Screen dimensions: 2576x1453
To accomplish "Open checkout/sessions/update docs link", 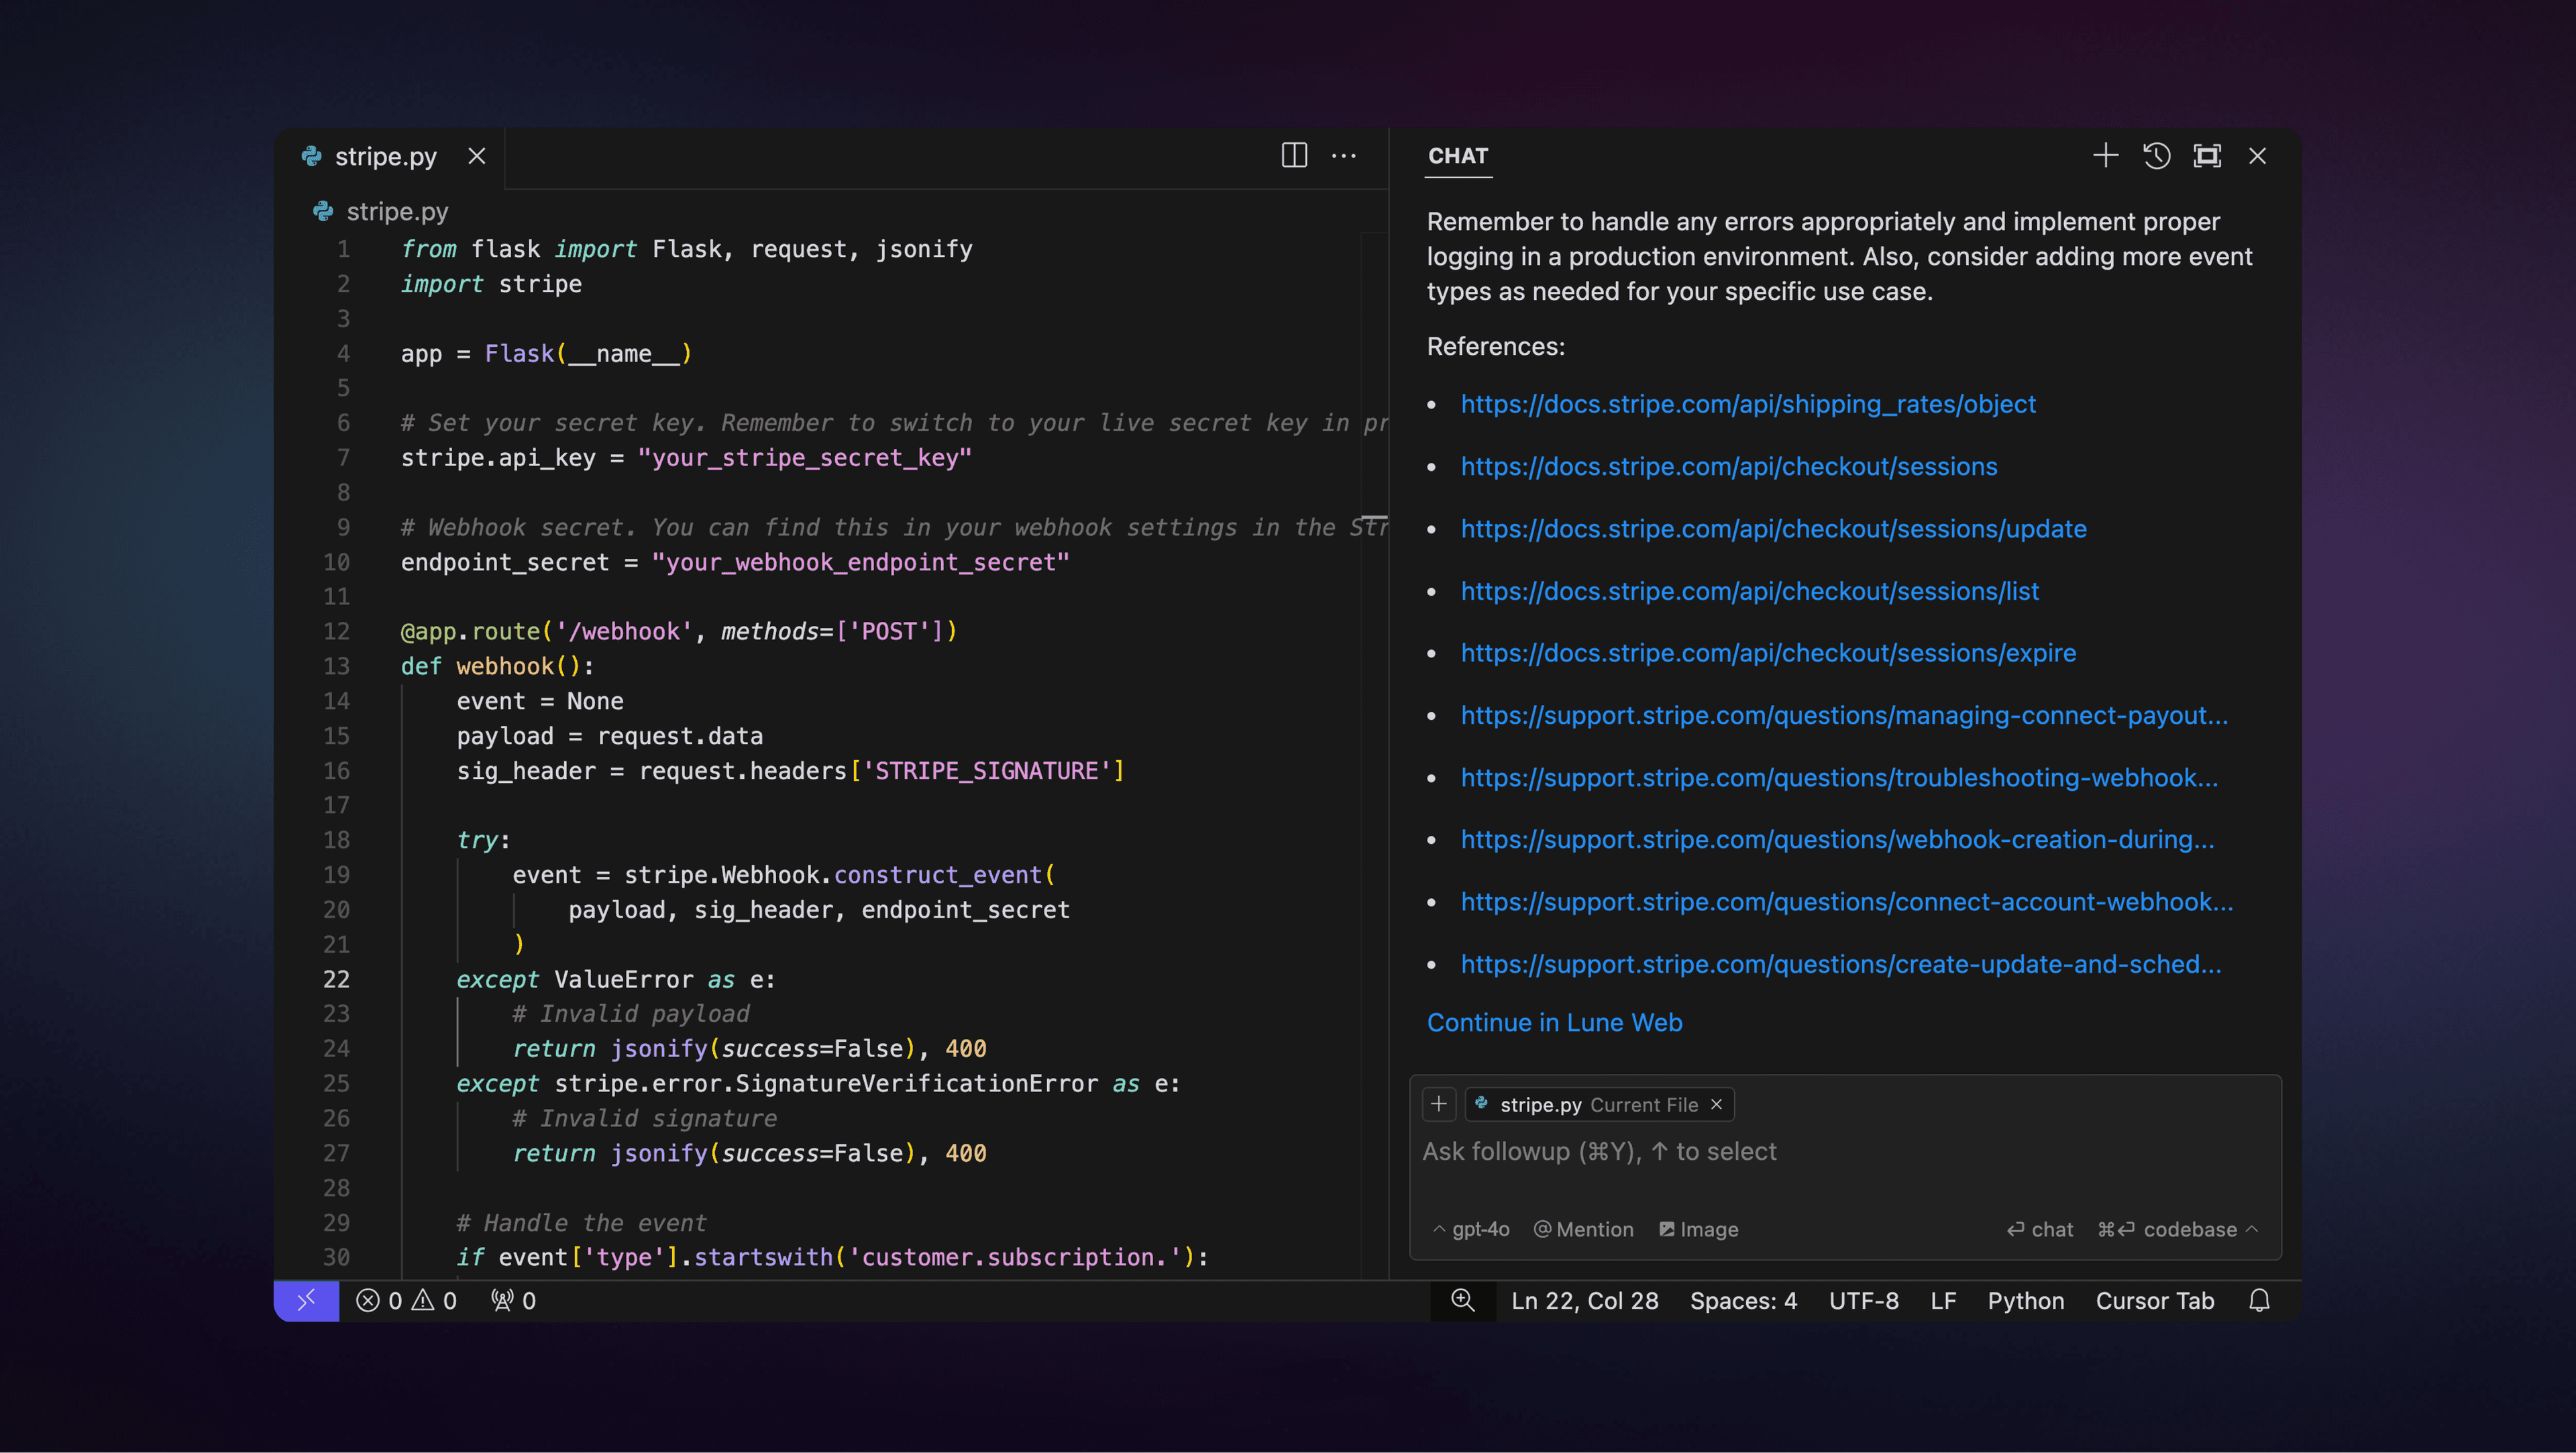I will [x=1773, y=529].
